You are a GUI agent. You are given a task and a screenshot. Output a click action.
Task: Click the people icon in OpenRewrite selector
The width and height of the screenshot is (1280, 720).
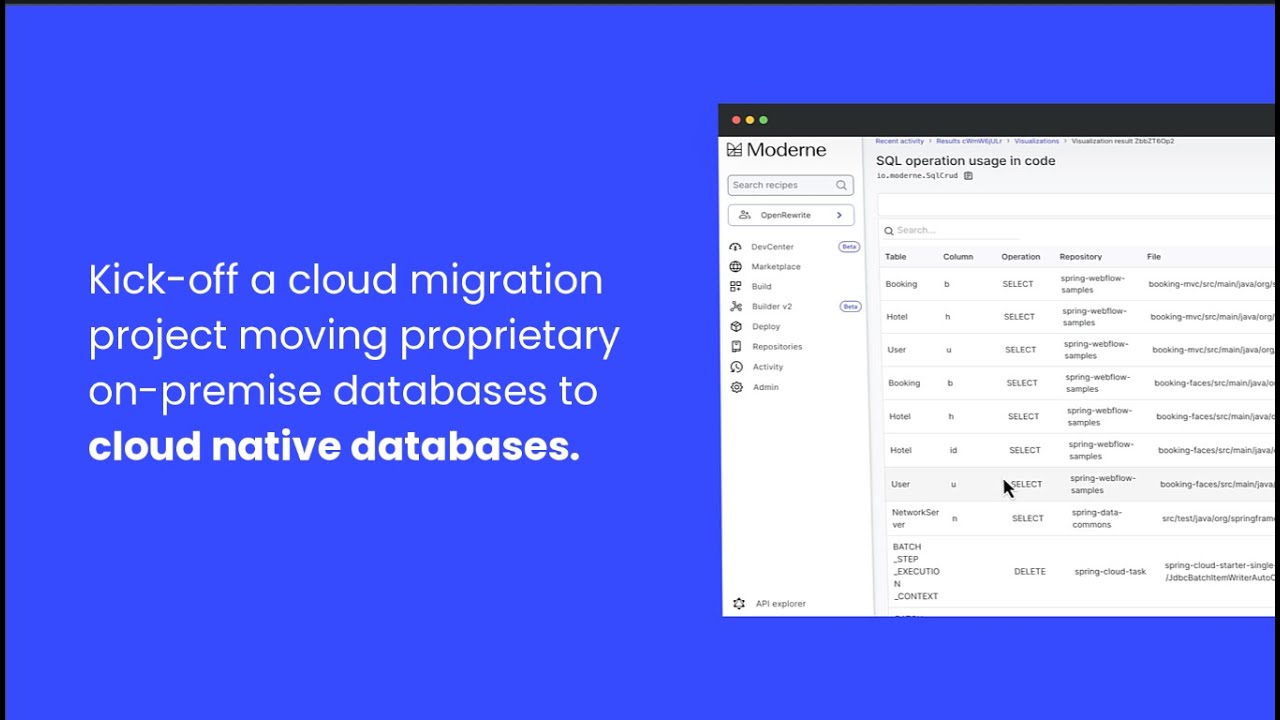click(745, 215)
